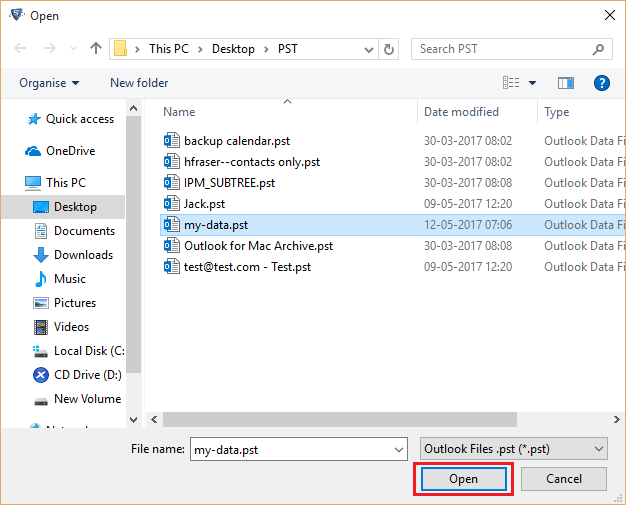
Task: Click the CD Drive disc icon
Action: pyautogui.click(x=41, y=376)
